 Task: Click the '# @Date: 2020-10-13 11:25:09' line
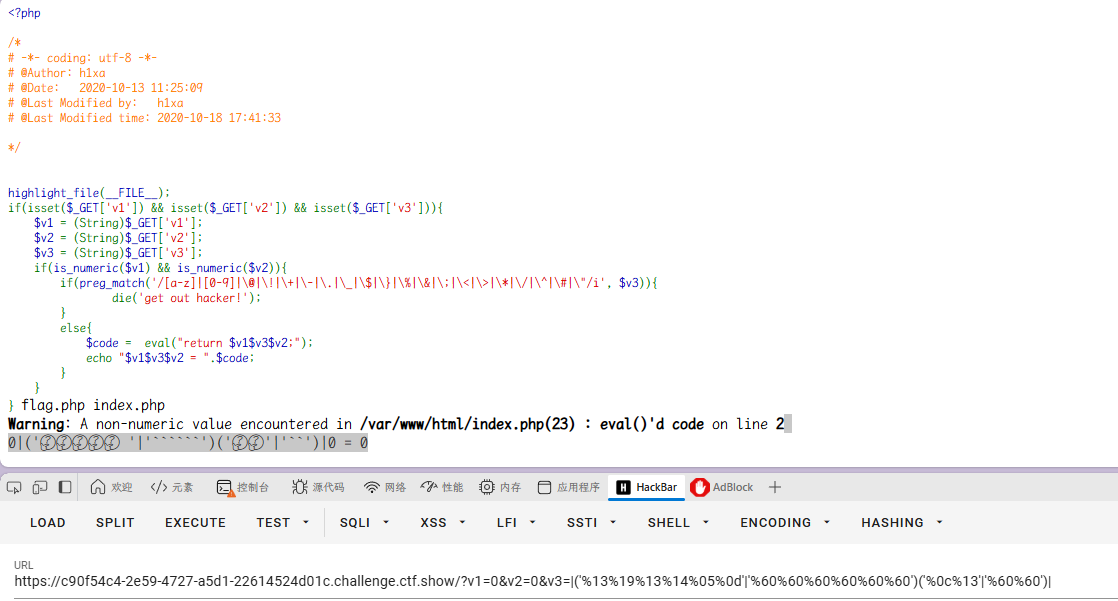click(106, 88)
